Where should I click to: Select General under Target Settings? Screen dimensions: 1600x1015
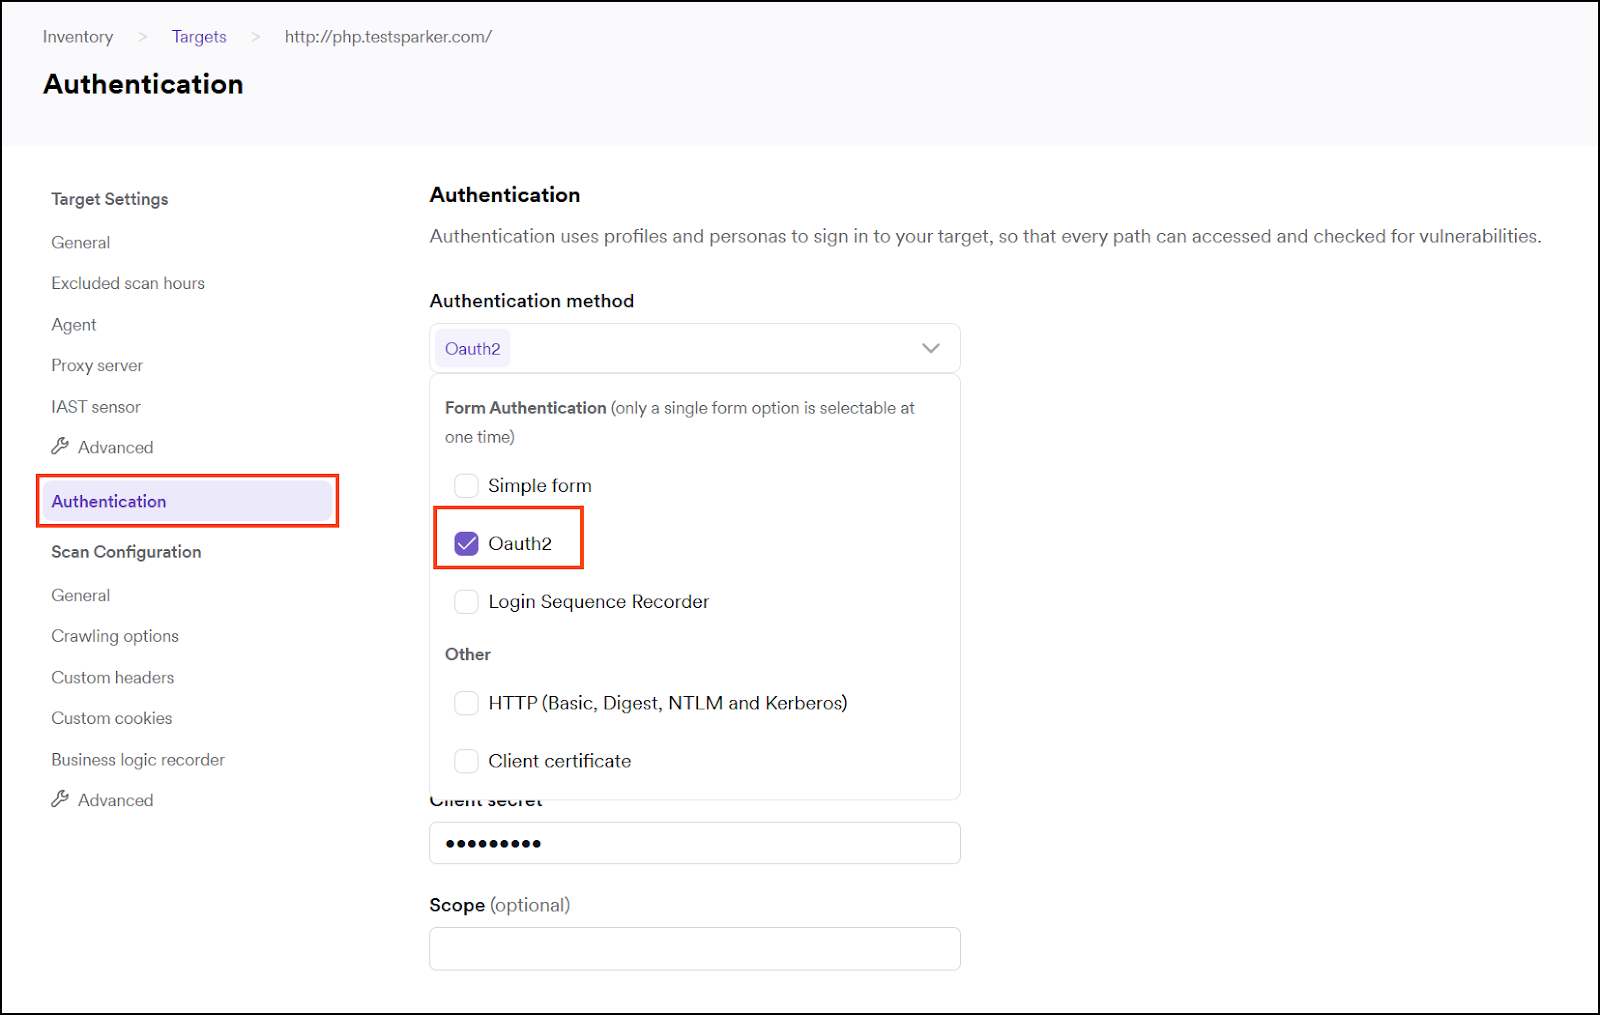80,242
